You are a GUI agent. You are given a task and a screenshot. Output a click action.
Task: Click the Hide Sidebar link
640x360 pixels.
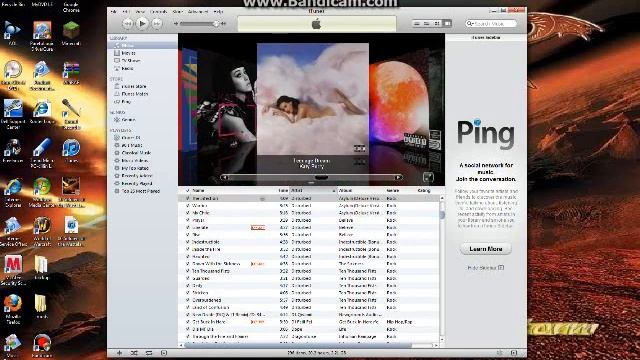[485, 268]
